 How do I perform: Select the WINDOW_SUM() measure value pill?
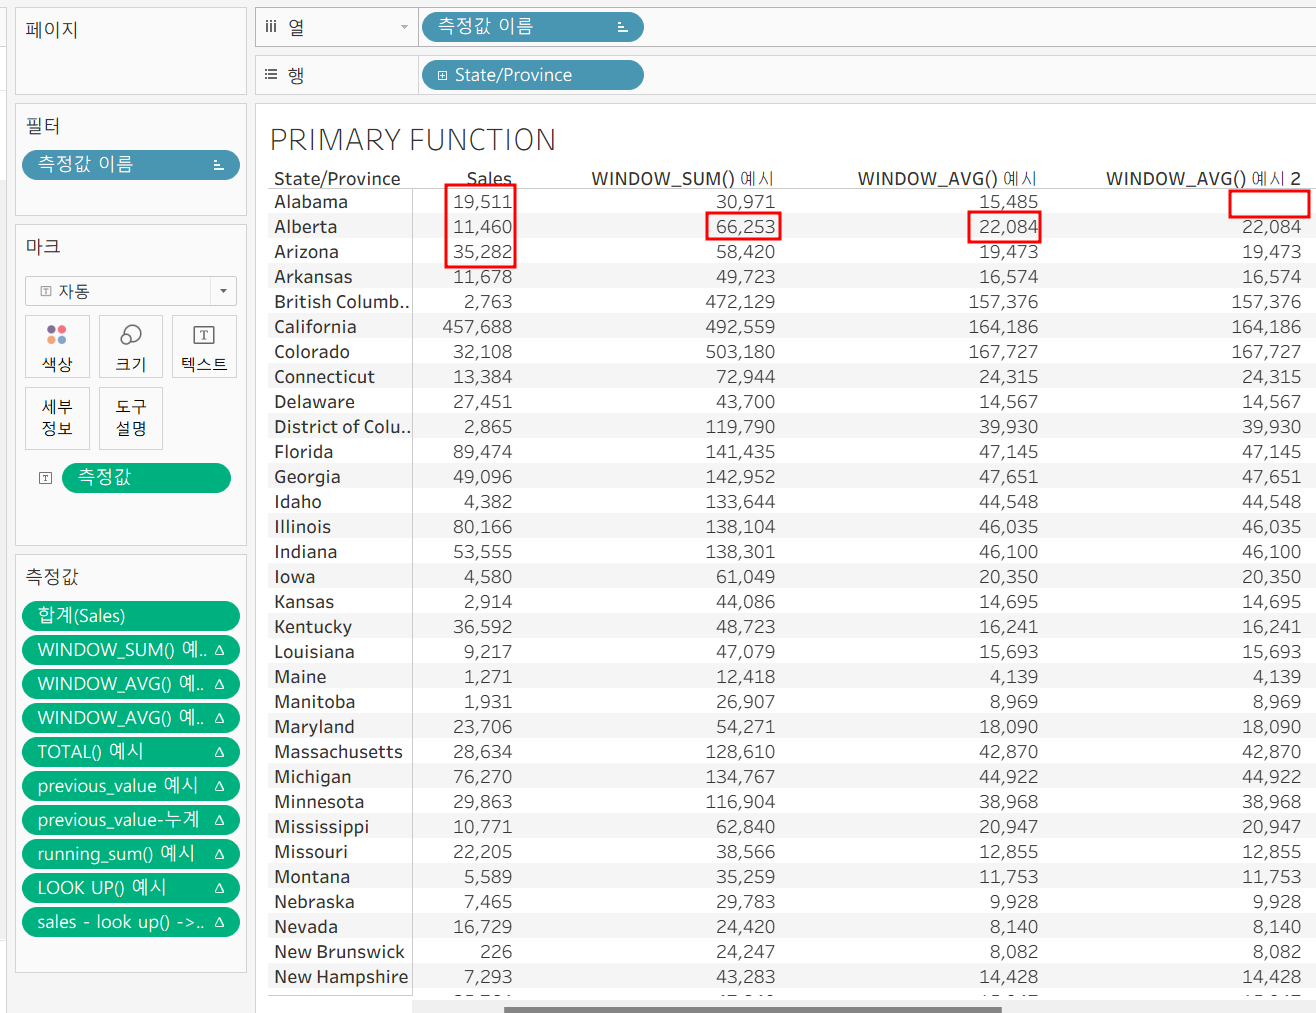(x=131, y=650)
